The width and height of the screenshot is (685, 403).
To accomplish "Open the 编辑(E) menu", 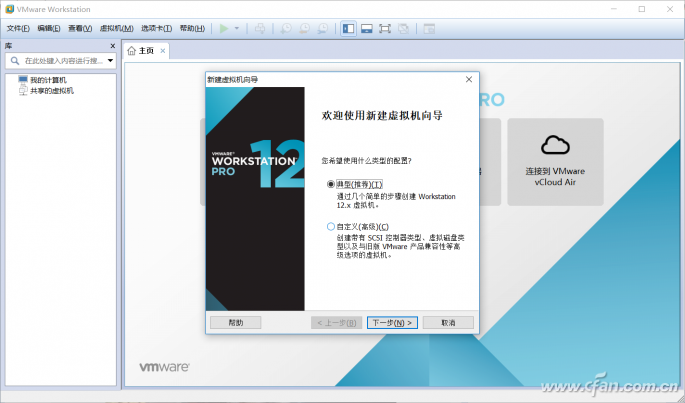I will pyautogui.click(x=48, y=28).
